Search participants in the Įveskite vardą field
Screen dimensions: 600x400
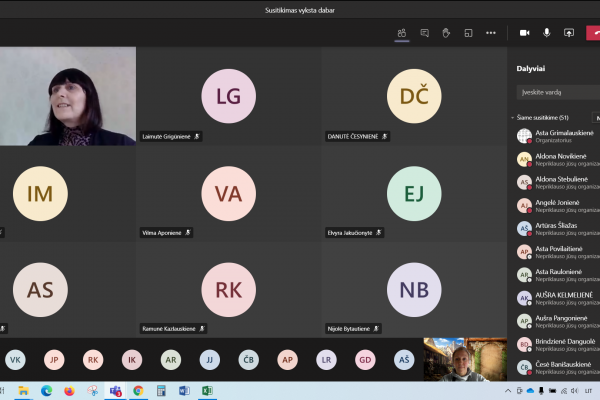(558, 92)
